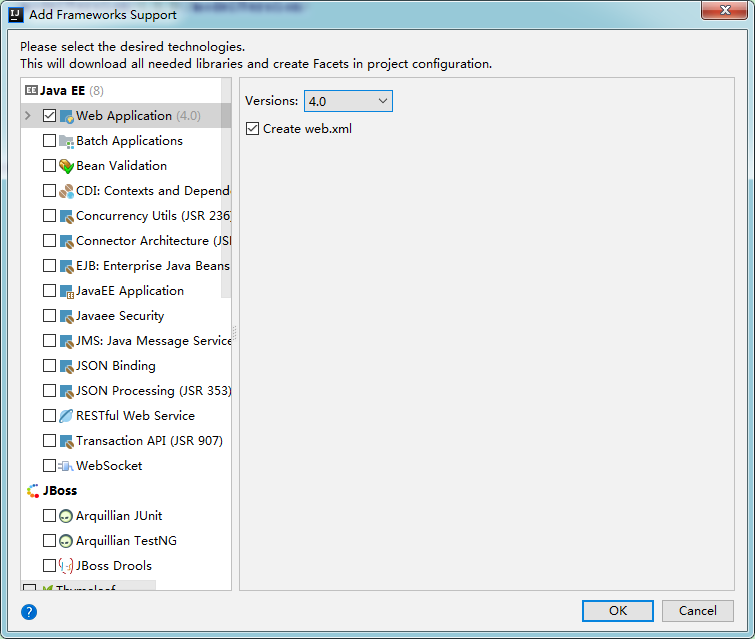Select the Transaction API (JSR 907) text
This screenshot has width=755, height=639.
(x=149, y=441)
